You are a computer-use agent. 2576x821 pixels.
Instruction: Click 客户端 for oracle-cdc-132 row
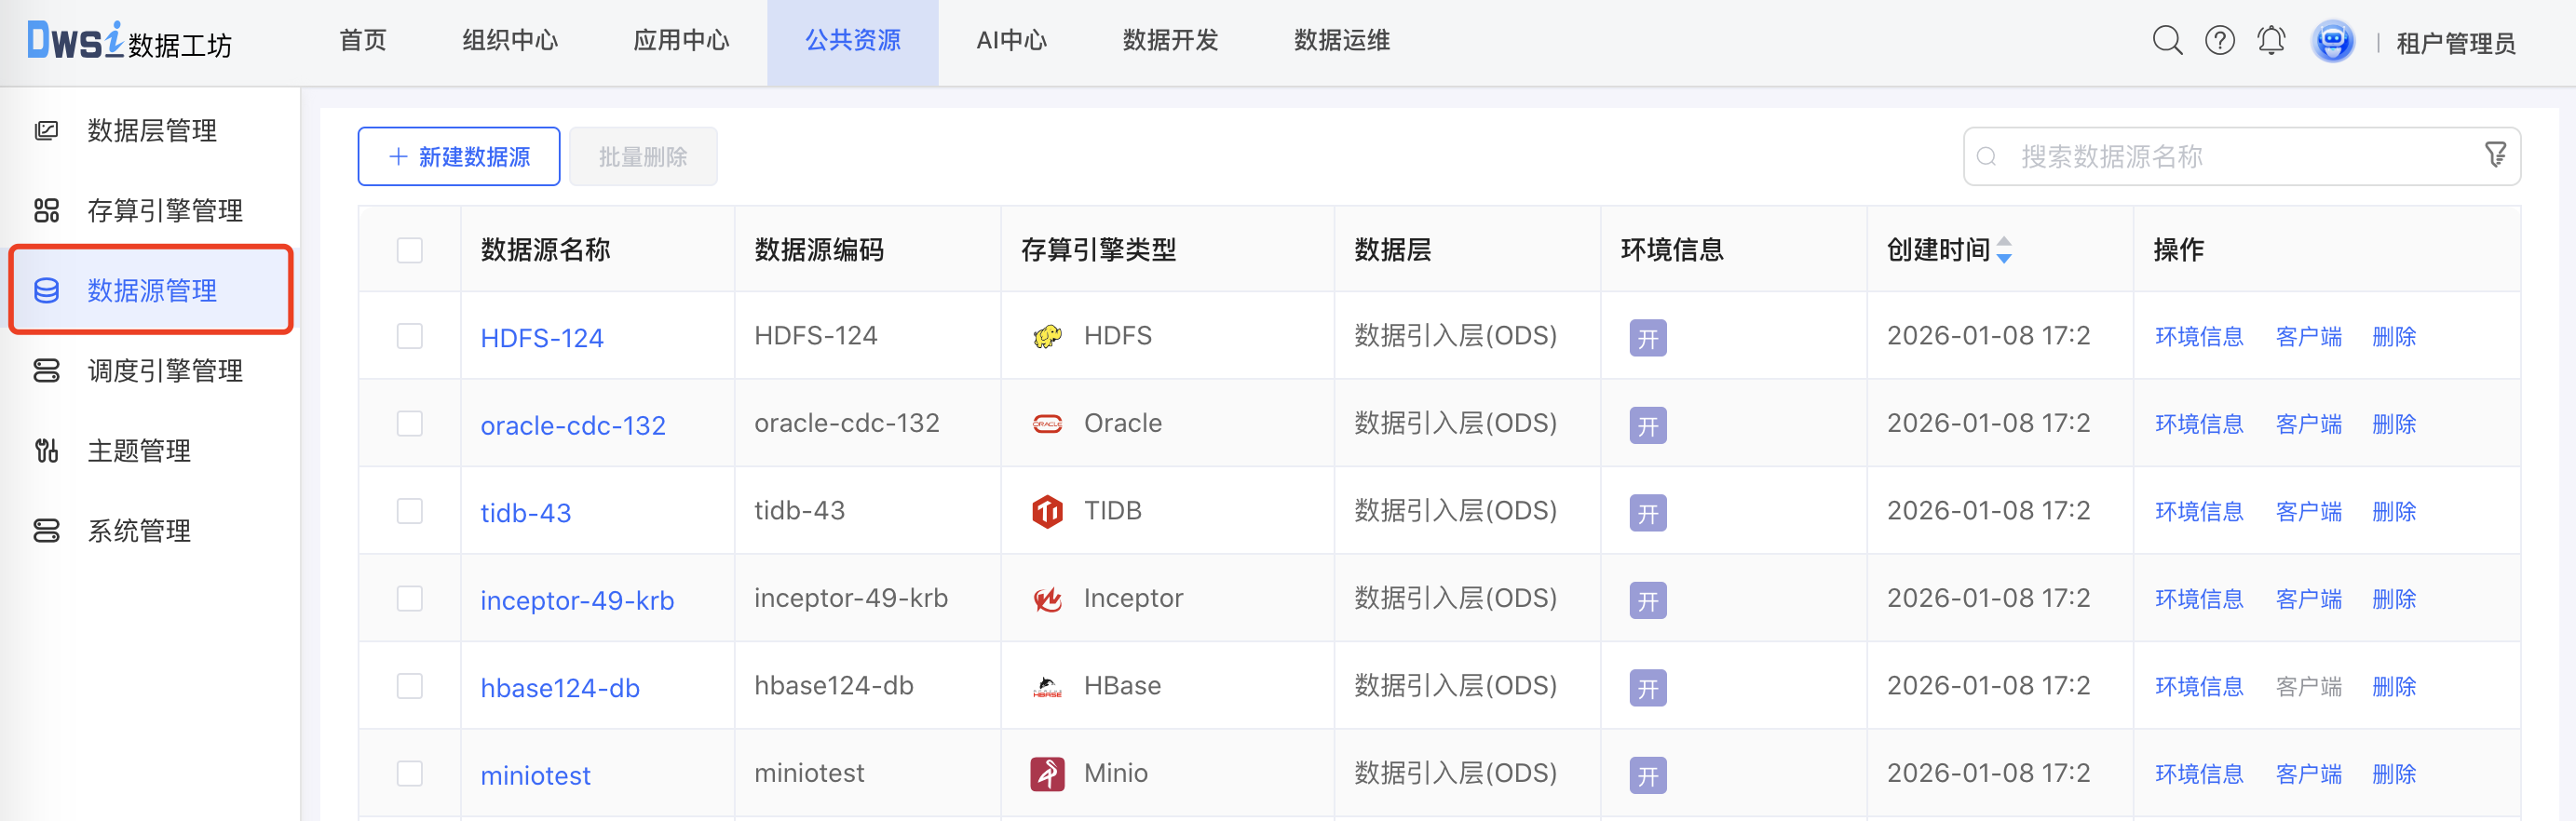coord(2308,425)
